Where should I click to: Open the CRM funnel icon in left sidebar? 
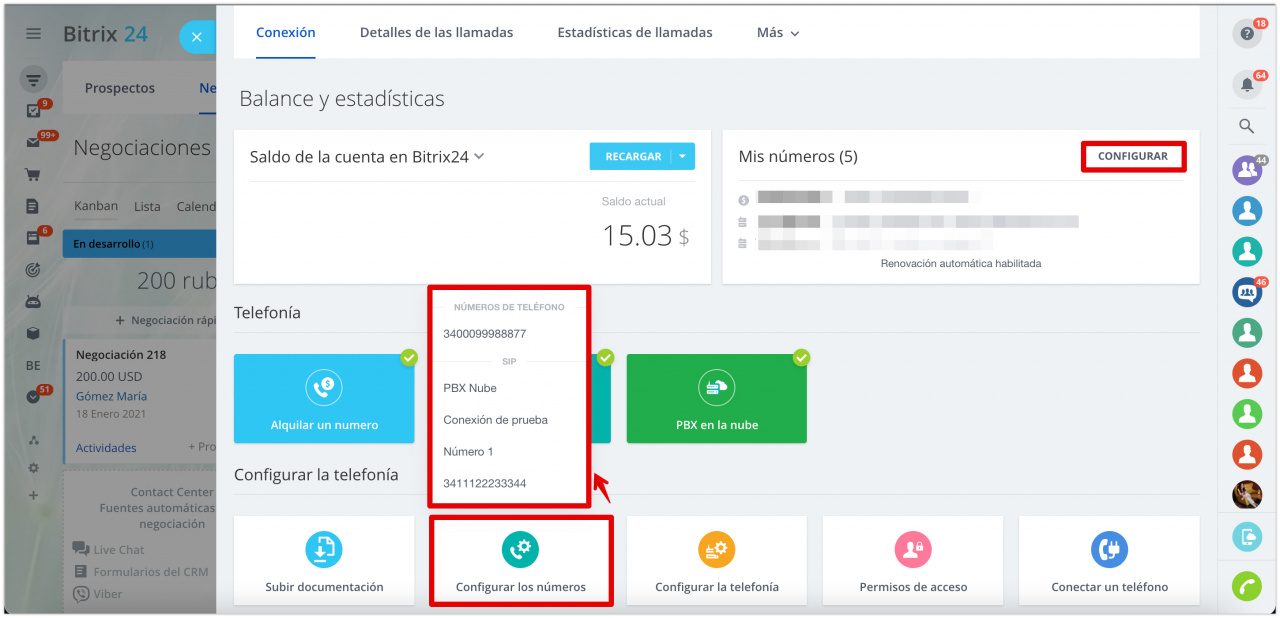pos(34,79)
